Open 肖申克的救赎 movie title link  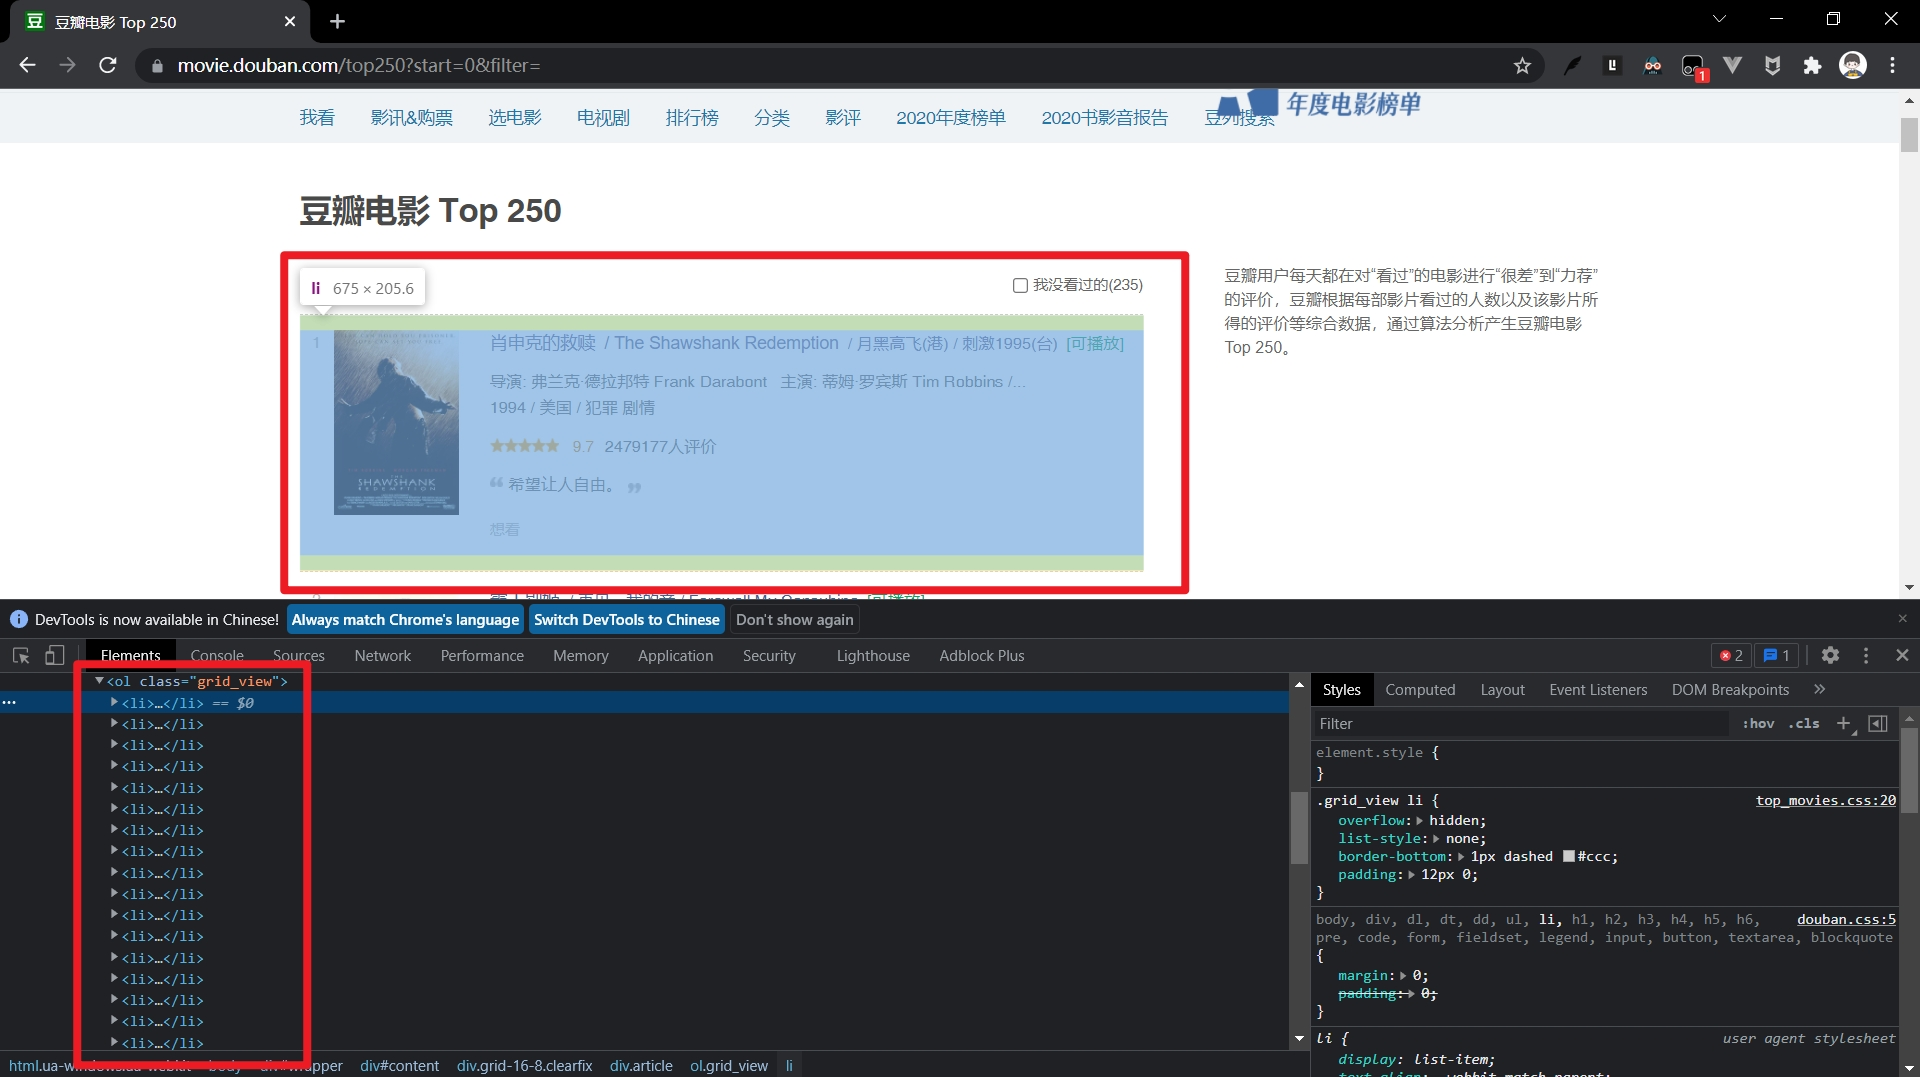(x=543, y=343)
